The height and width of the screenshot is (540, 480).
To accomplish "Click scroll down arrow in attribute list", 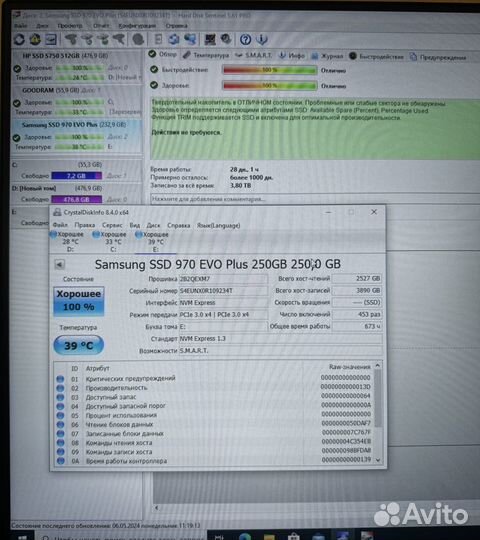I will coord(378,460).
